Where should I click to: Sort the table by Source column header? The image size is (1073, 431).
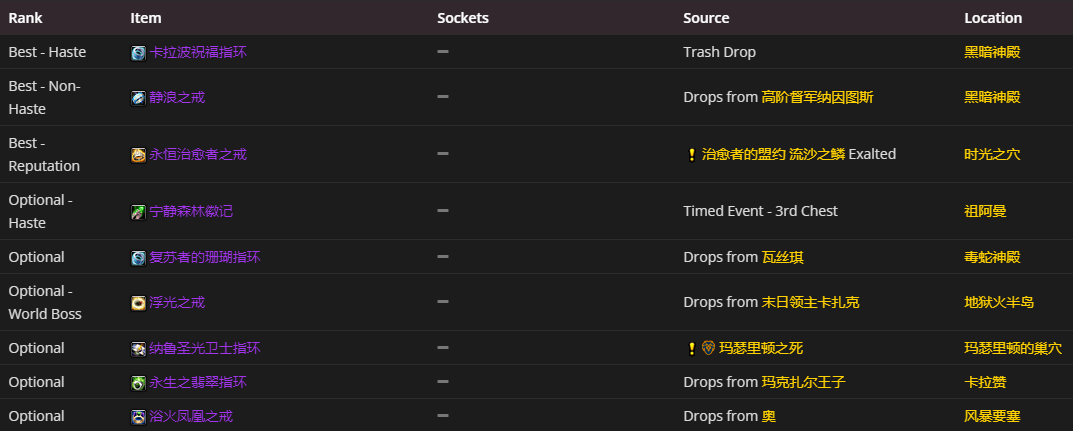click(706, 18)
